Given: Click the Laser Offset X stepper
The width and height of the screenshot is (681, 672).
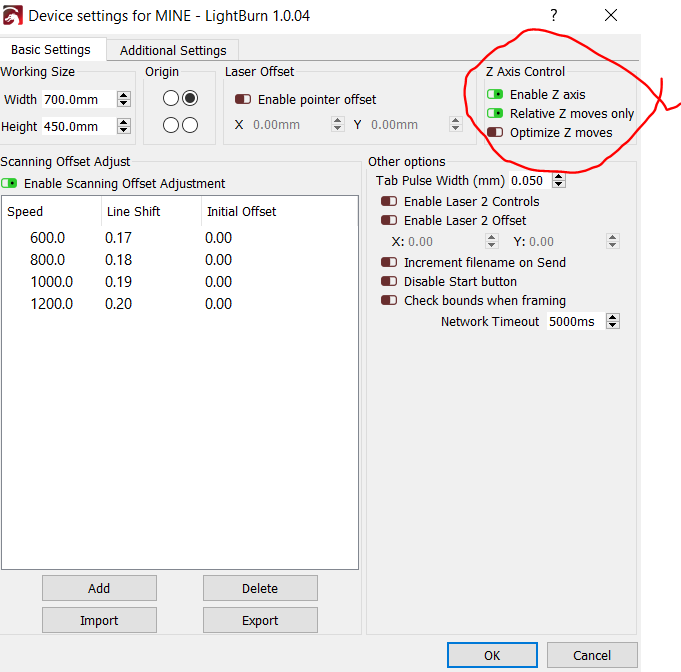Looking at the screenshot, I should click(337, 124).
